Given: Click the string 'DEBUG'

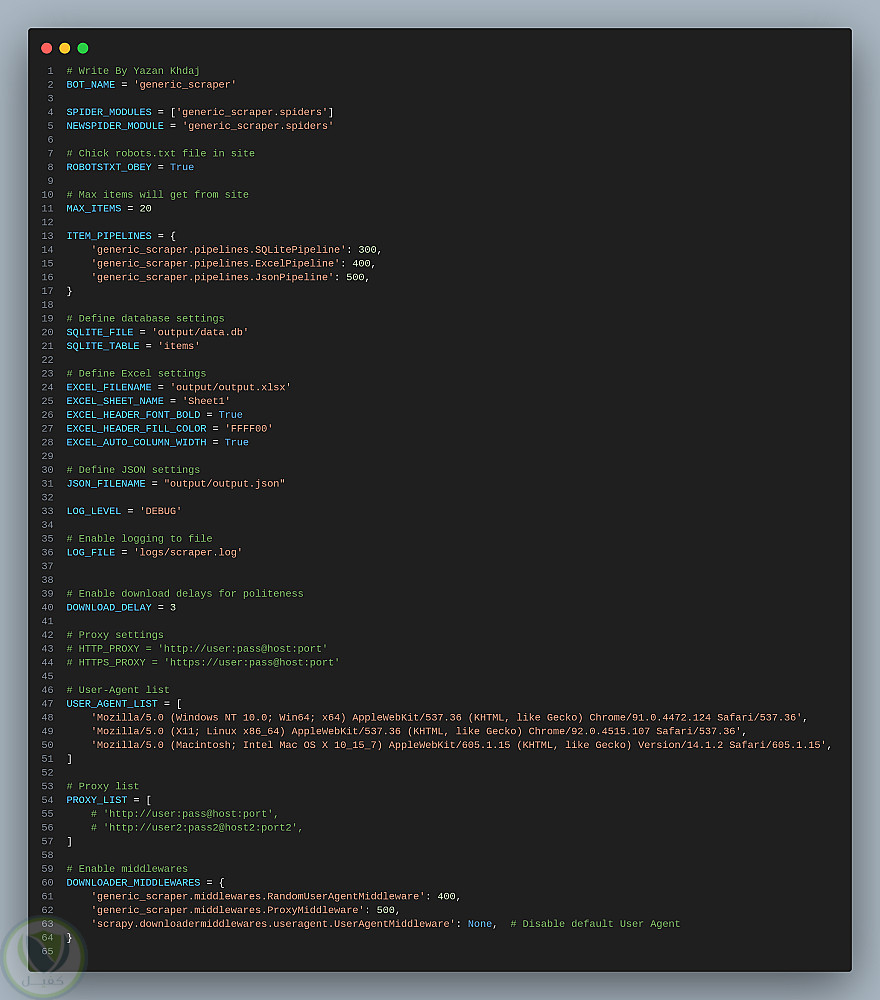Looking at the screenshot, I should tap(161, 511).
